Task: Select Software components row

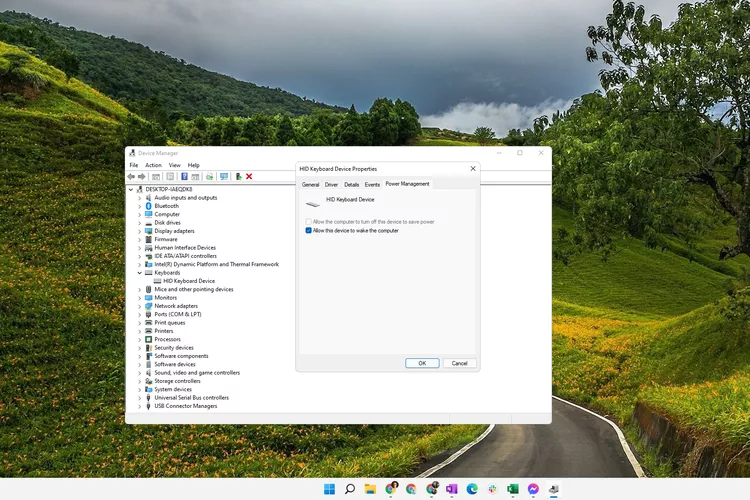Action: point(181,356)
